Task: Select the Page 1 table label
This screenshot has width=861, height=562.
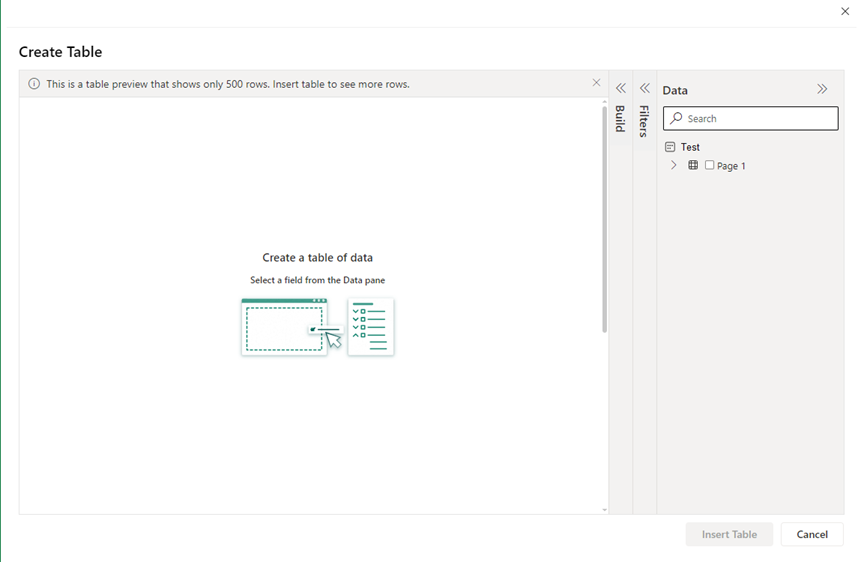Action: (731, 166)
